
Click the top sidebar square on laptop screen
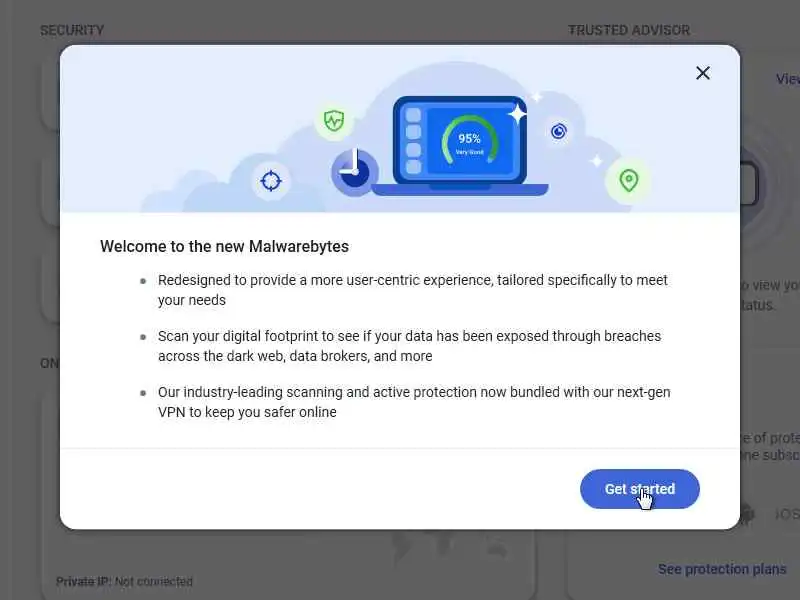coord(413,115)
